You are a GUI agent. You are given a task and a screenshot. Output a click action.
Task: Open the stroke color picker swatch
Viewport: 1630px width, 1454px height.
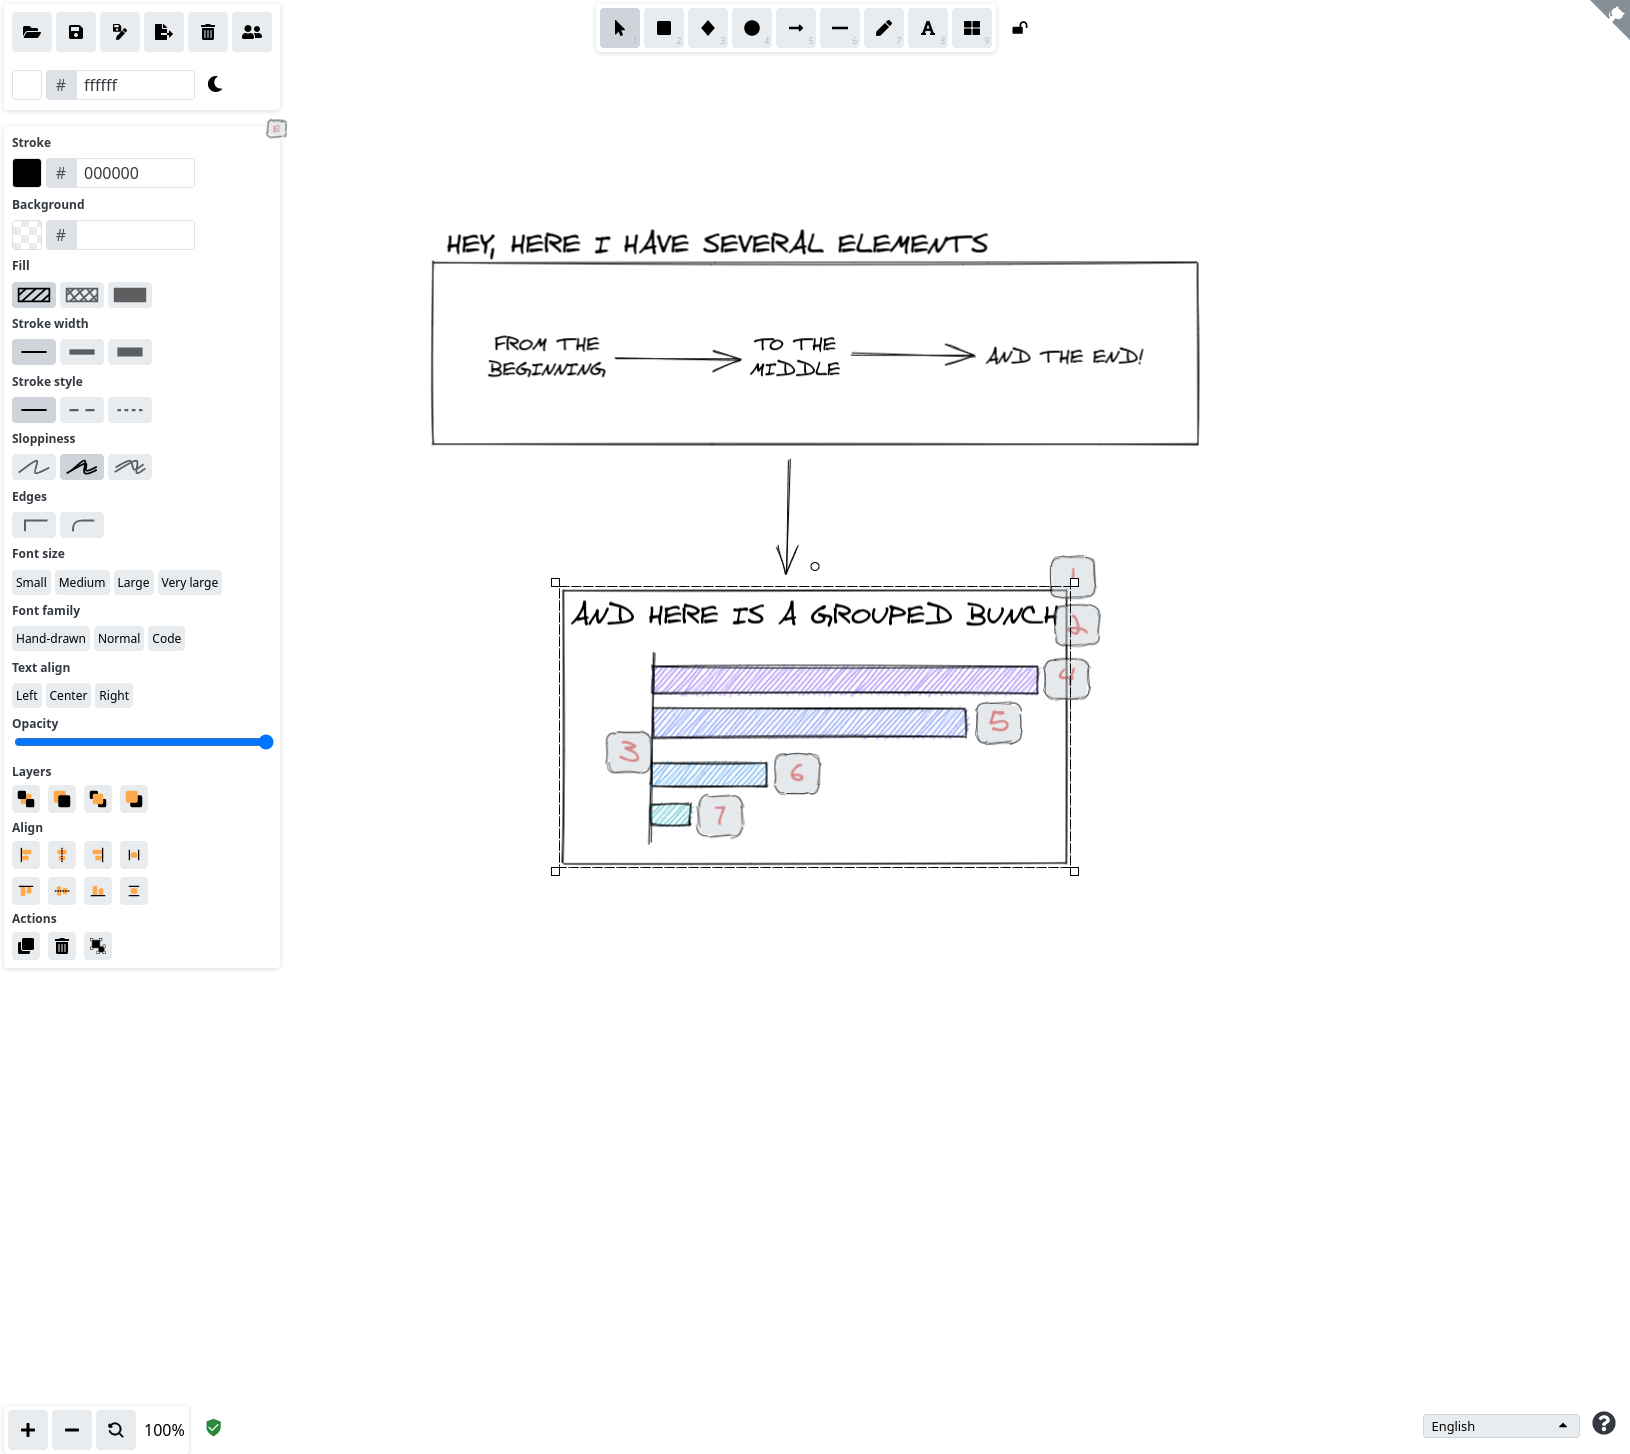(x=27, y=172)
